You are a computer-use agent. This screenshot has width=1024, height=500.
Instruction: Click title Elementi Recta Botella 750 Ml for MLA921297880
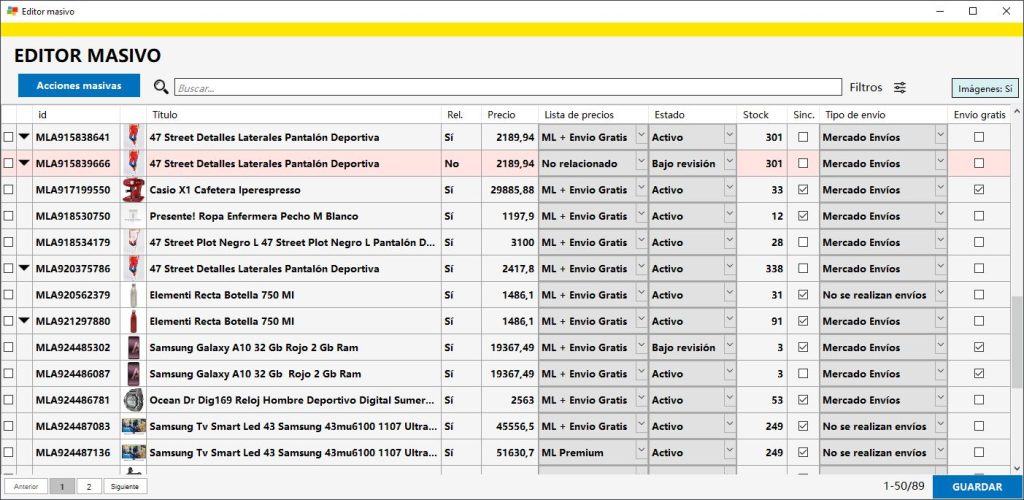[222, 322]
